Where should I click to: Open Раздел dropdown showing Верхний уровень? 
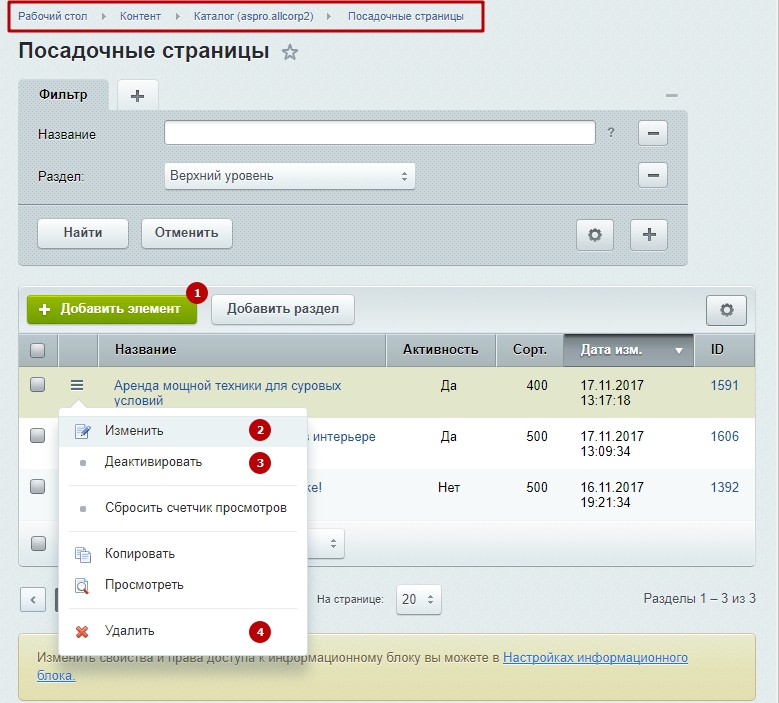click(x=290, y=176)
